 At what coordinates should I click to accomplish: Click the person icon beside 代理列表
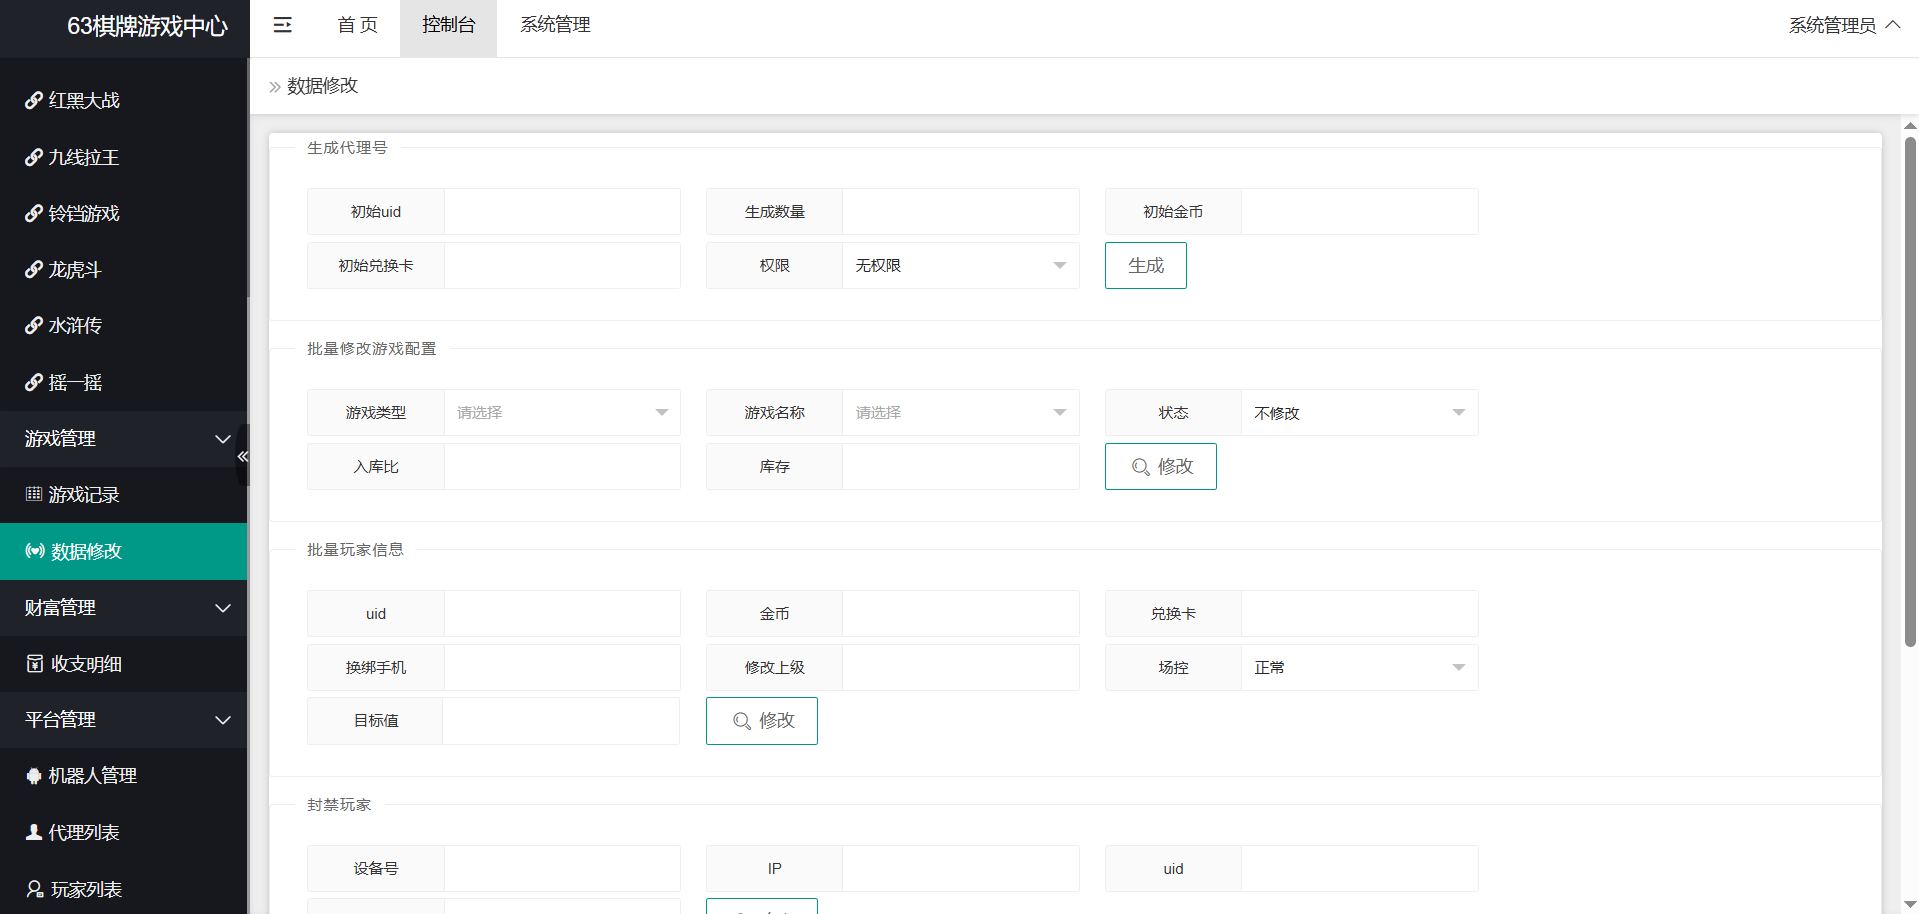click(x=34, y=832)
